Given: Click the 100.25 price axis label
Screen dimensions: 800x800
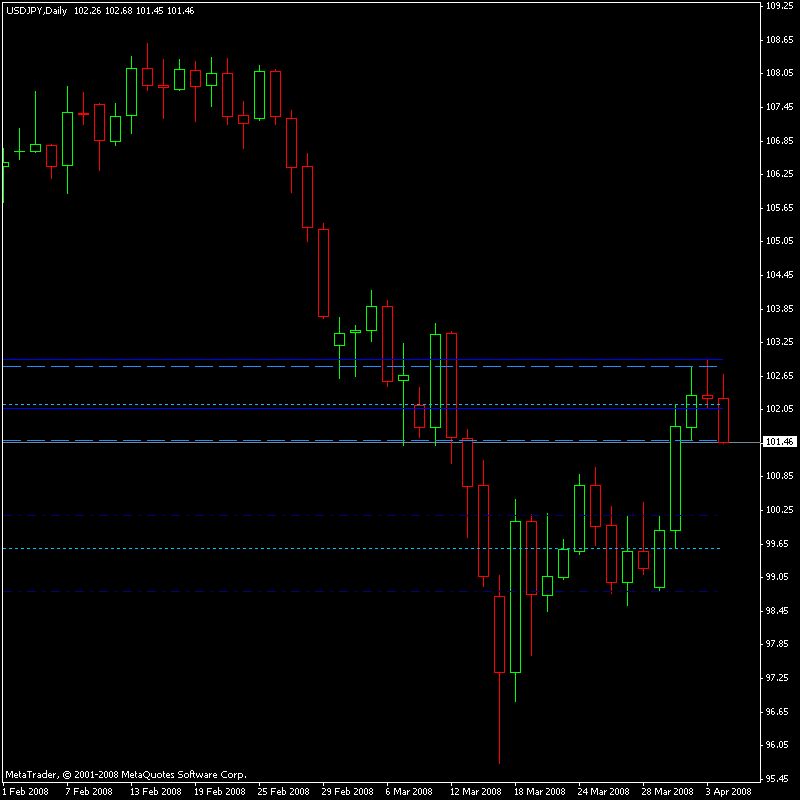Looking at the screenshot, I should [x=780, y=510].
